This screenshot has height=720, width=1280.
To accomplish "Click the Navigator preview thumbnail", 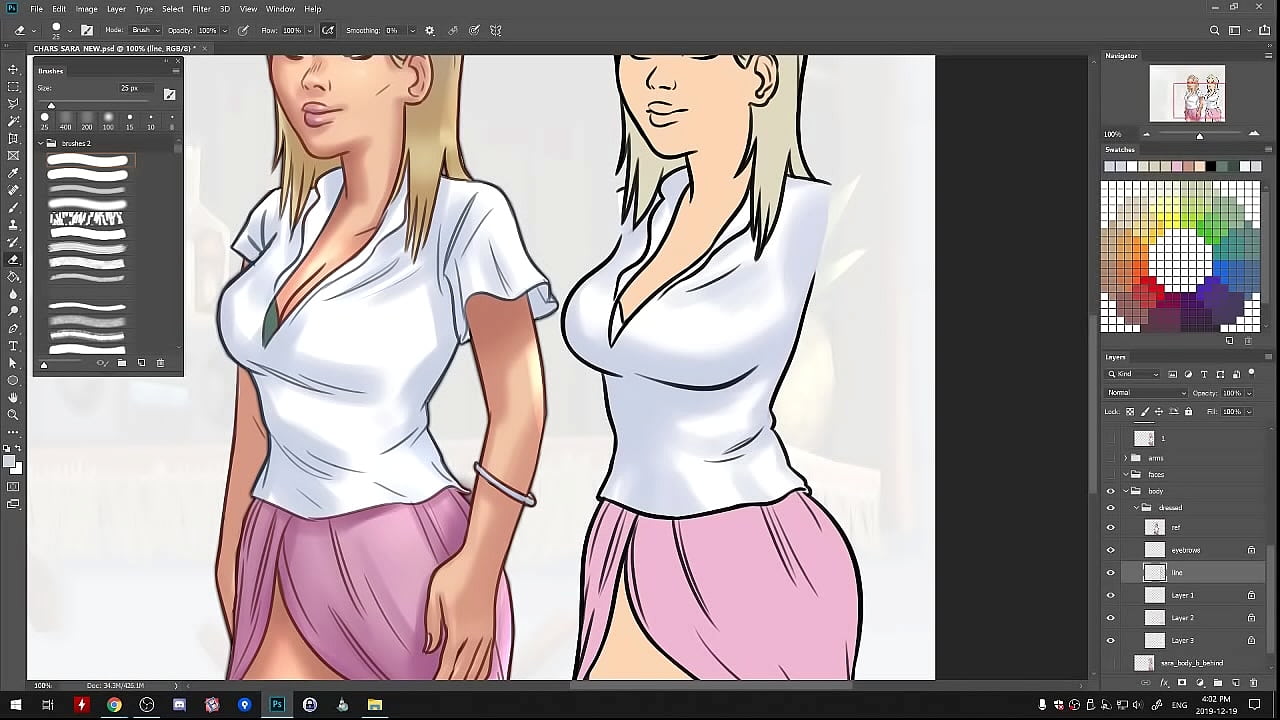I will 1187,93.
